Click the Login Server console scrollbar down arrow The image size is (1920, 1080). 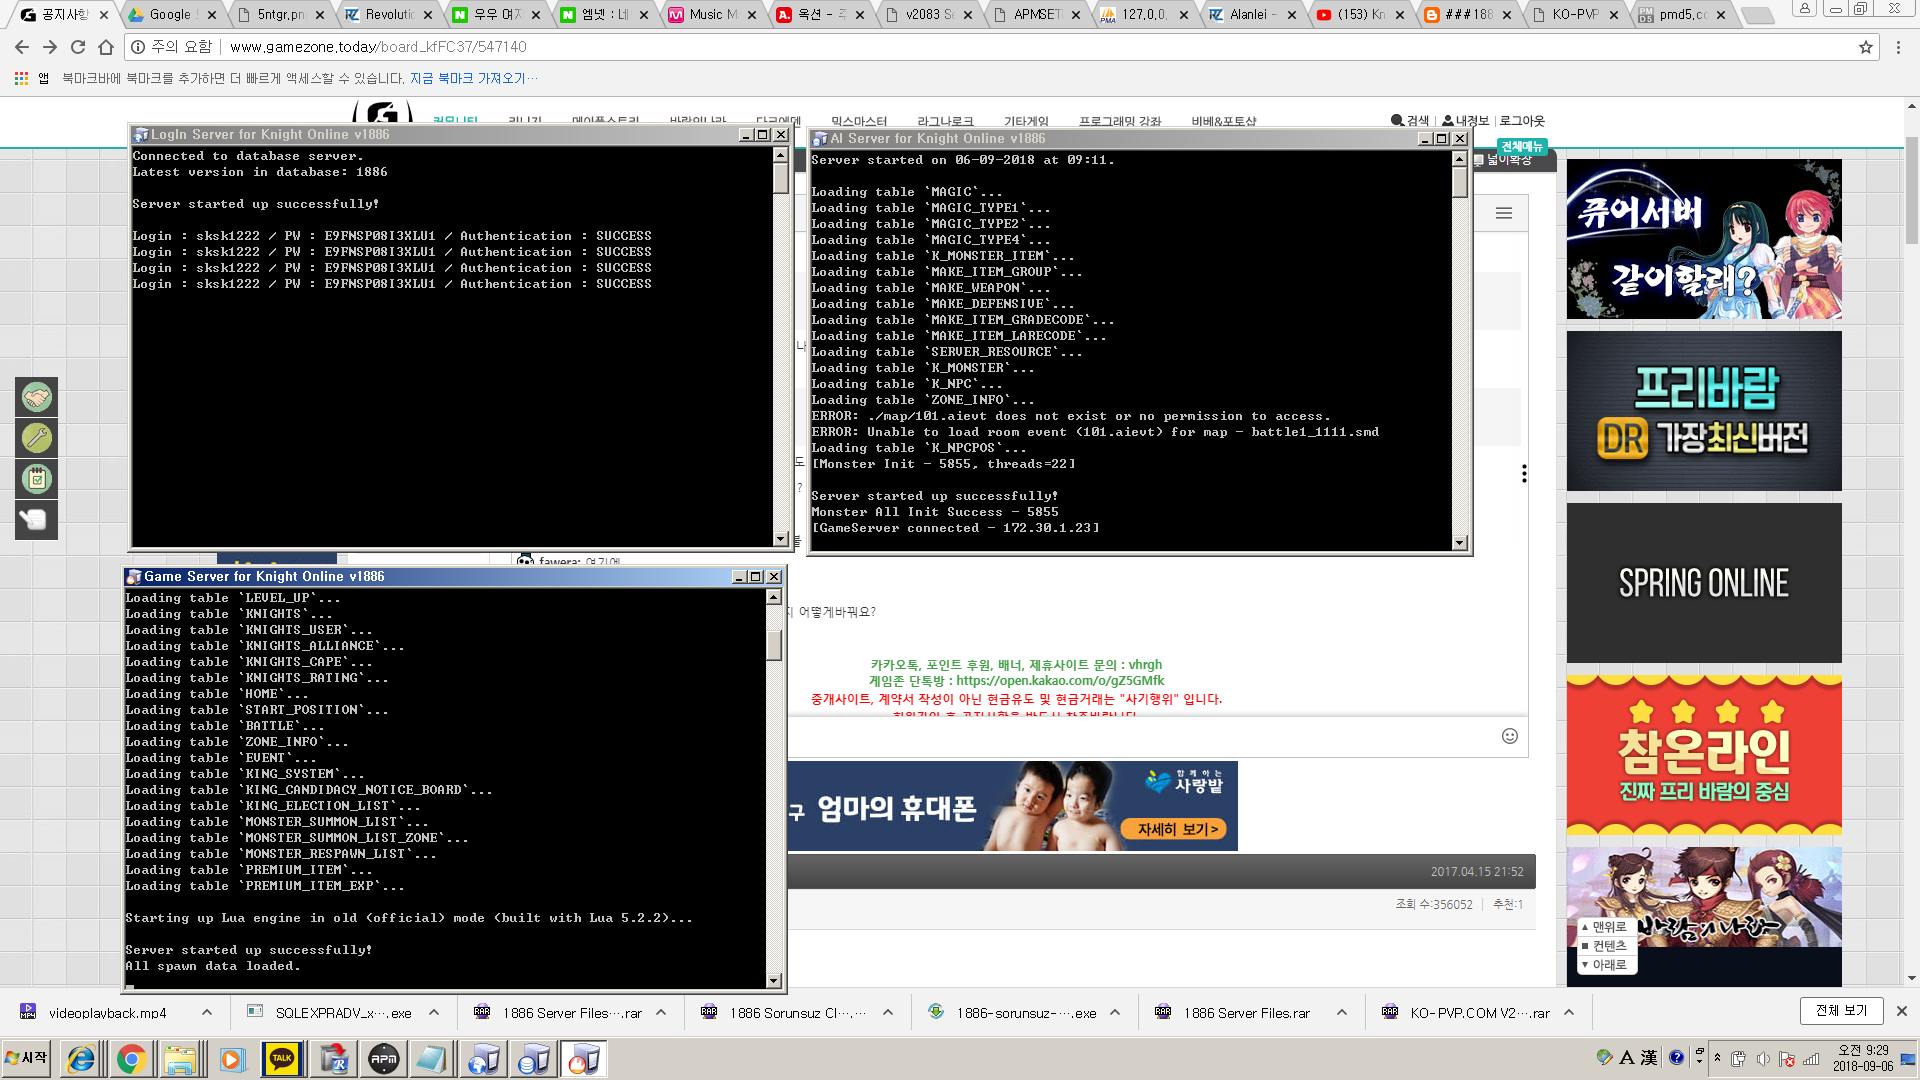click(x=781, y=539)
